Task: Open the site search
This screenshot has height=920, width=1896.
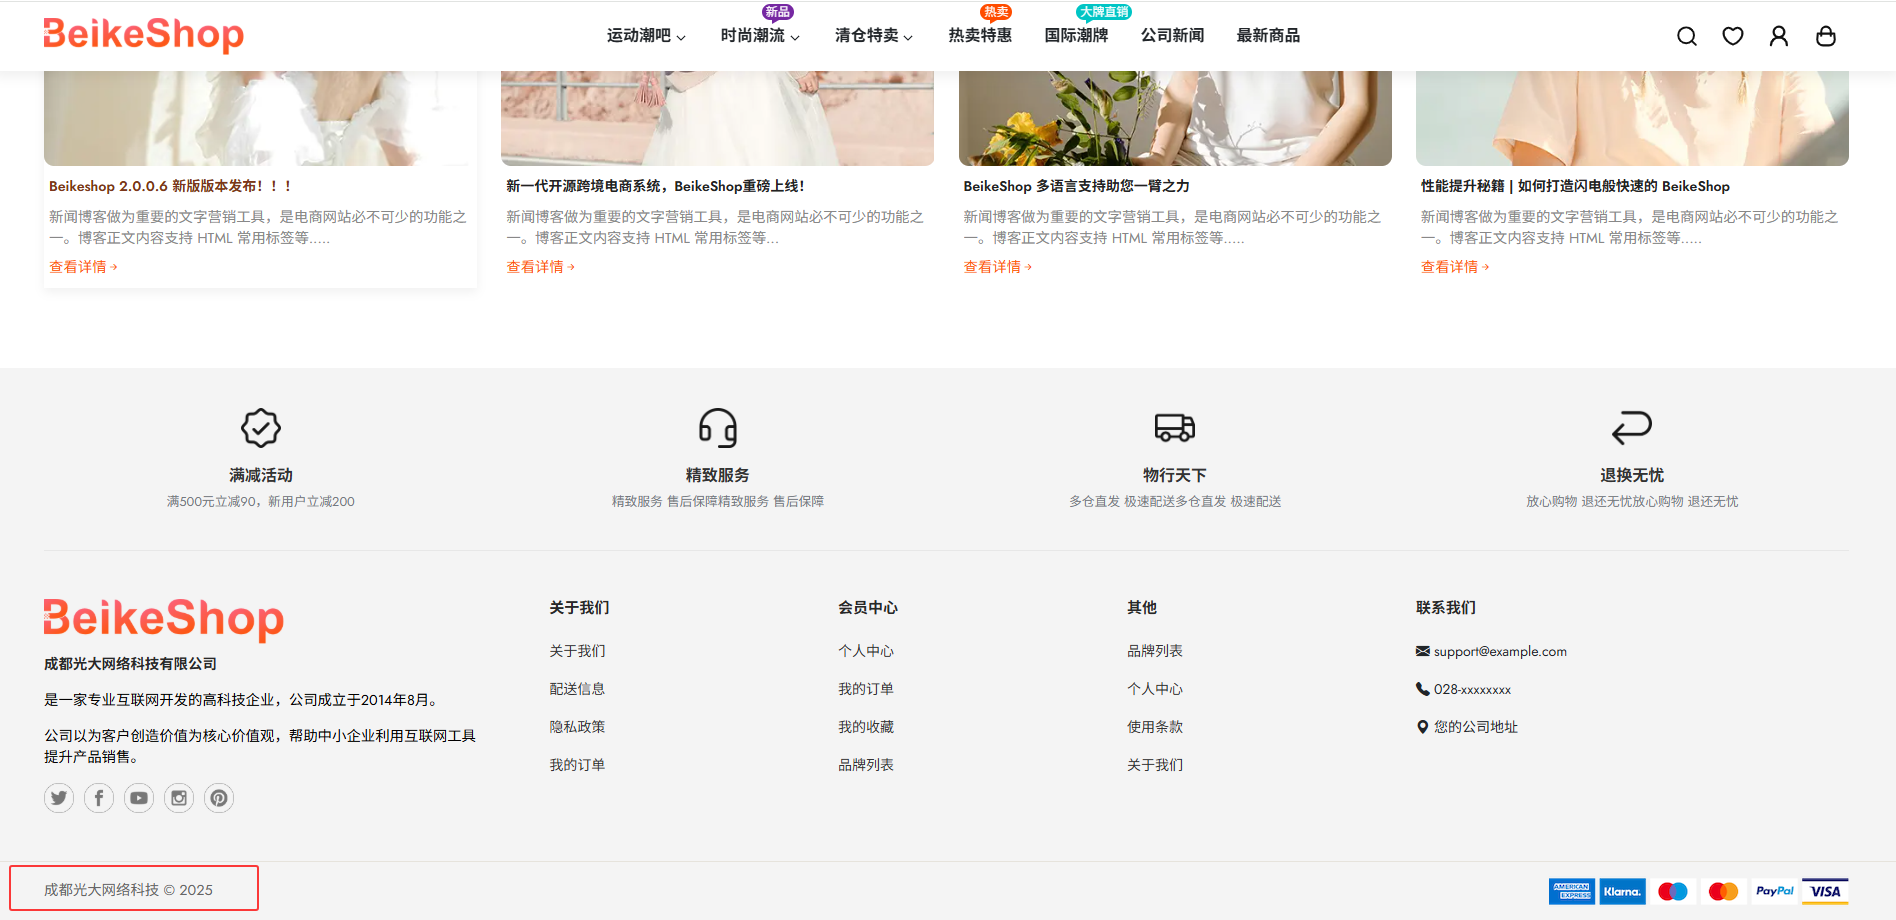Action: pyautogui.click(x=1687, y=36)
